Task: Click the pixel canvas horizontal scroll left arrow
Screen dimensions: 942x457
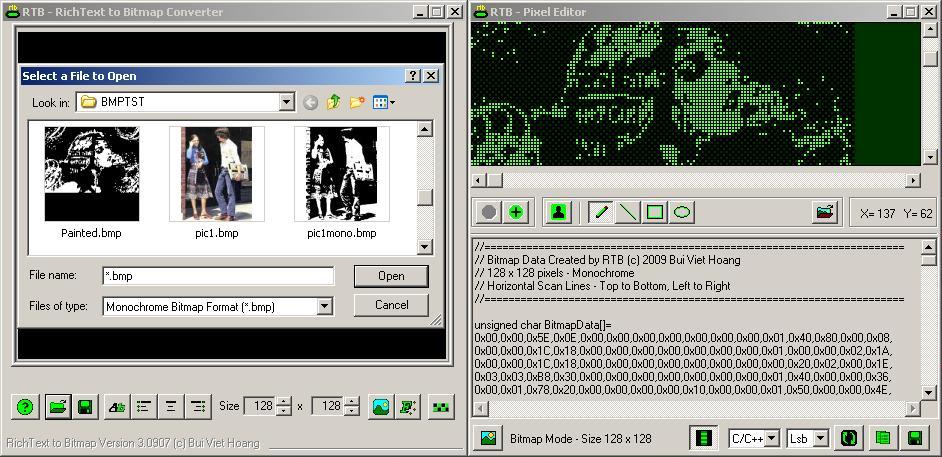Action: click(x=479, y=180)
